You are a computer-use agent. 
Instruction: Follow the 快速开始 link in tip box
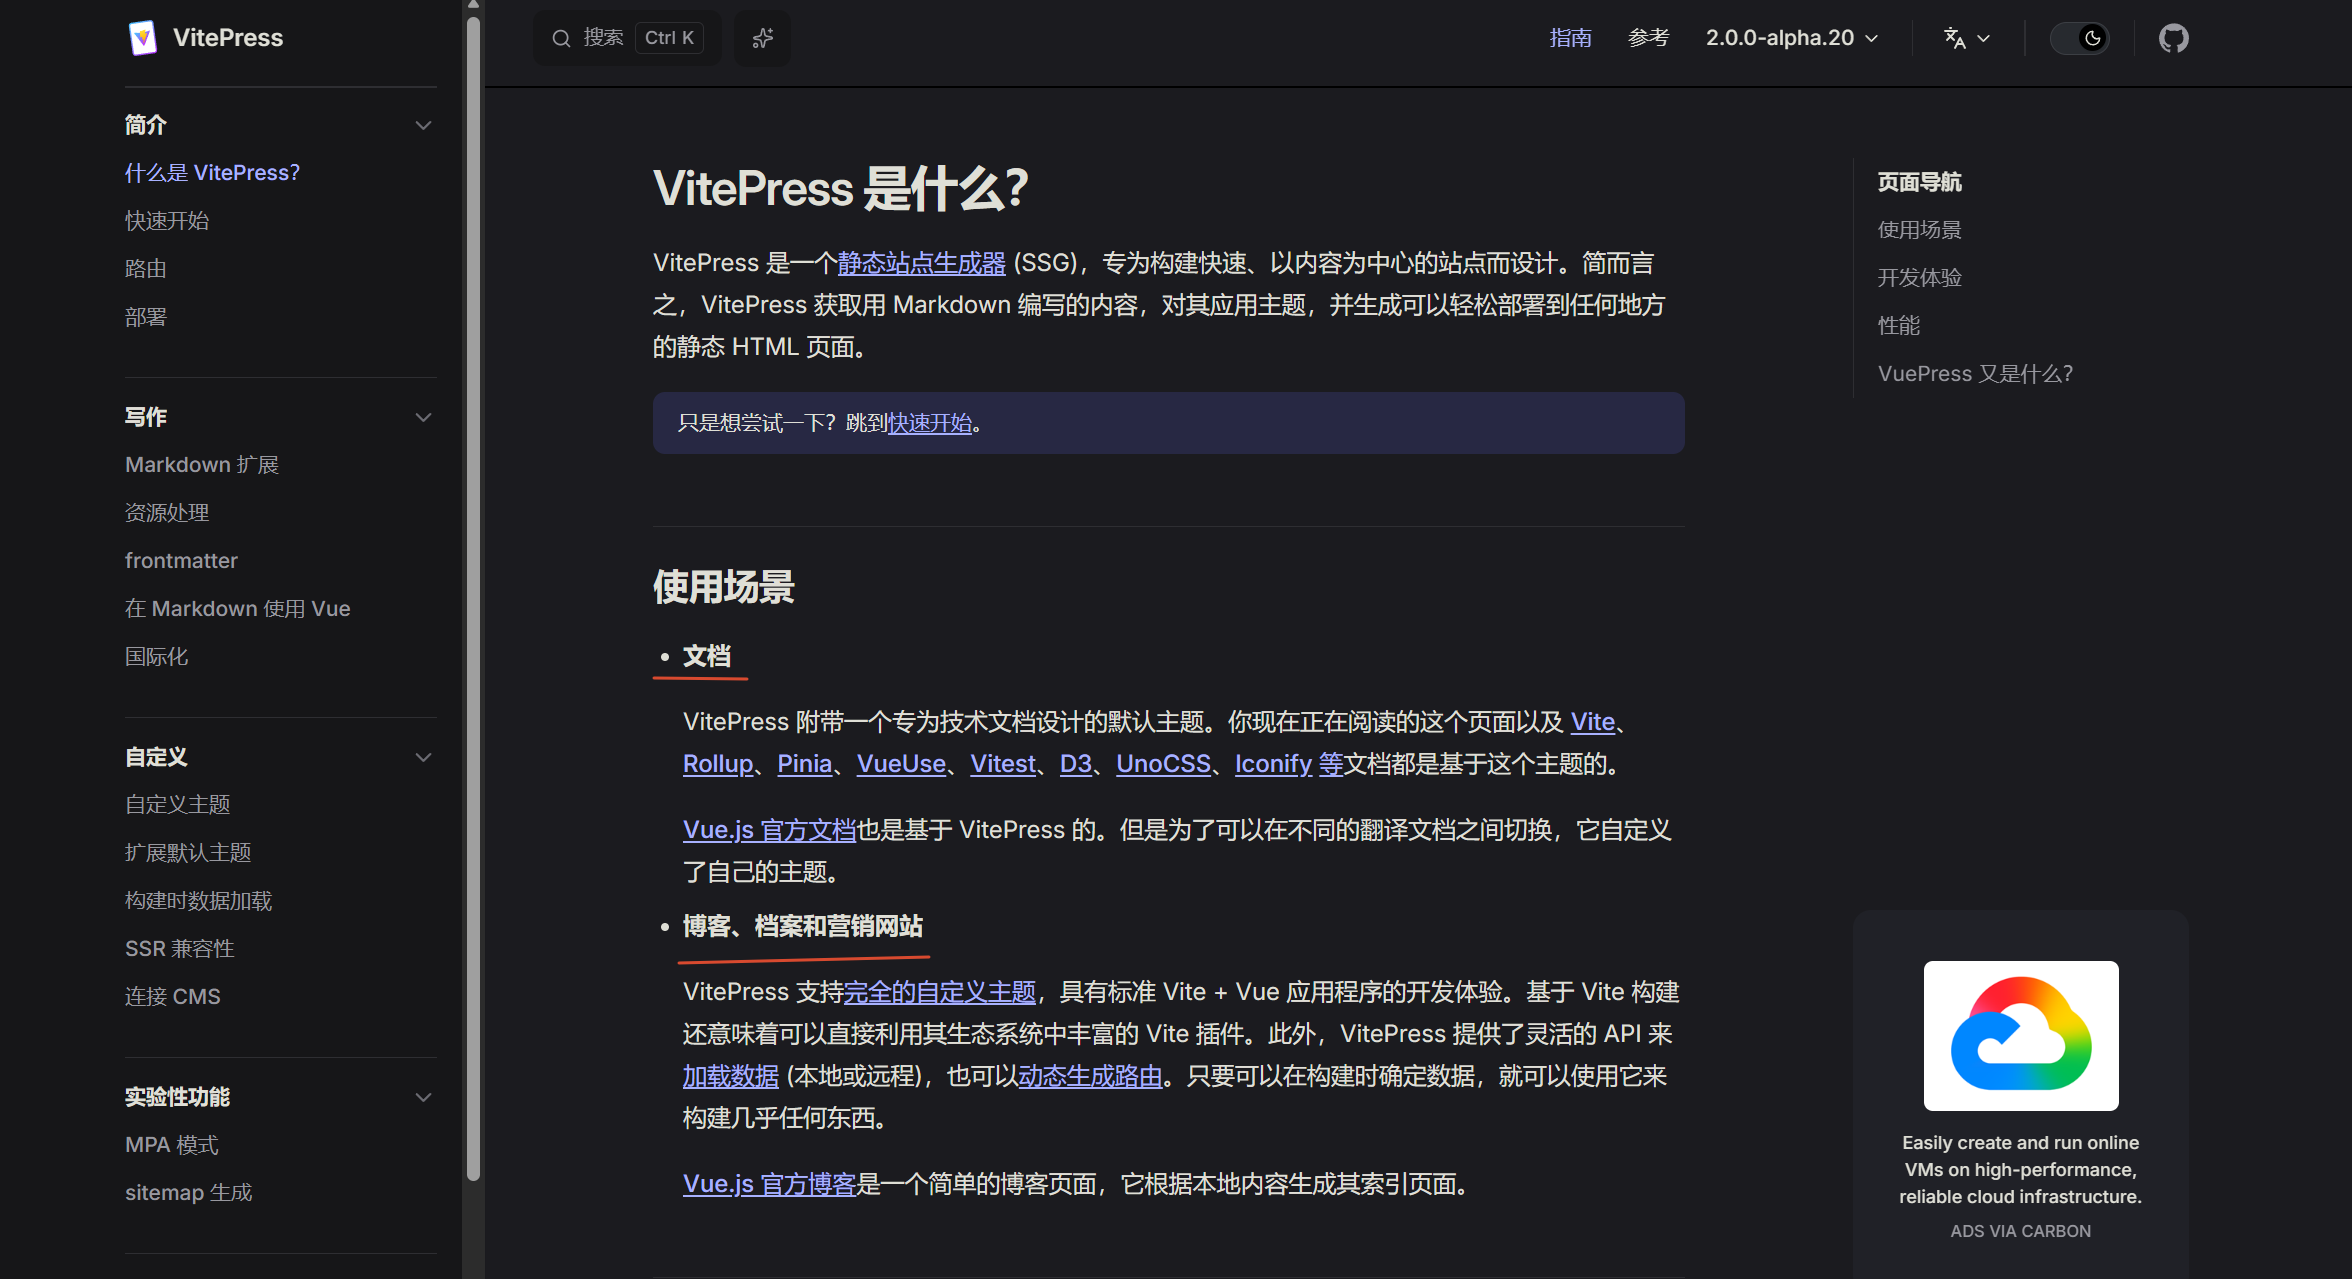click(930, 423)
